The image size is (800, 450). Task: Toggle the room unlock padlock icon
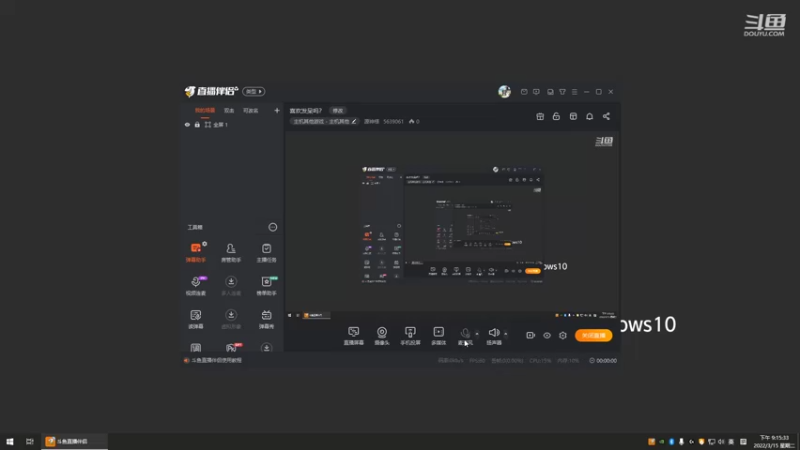tap(556, 116)
